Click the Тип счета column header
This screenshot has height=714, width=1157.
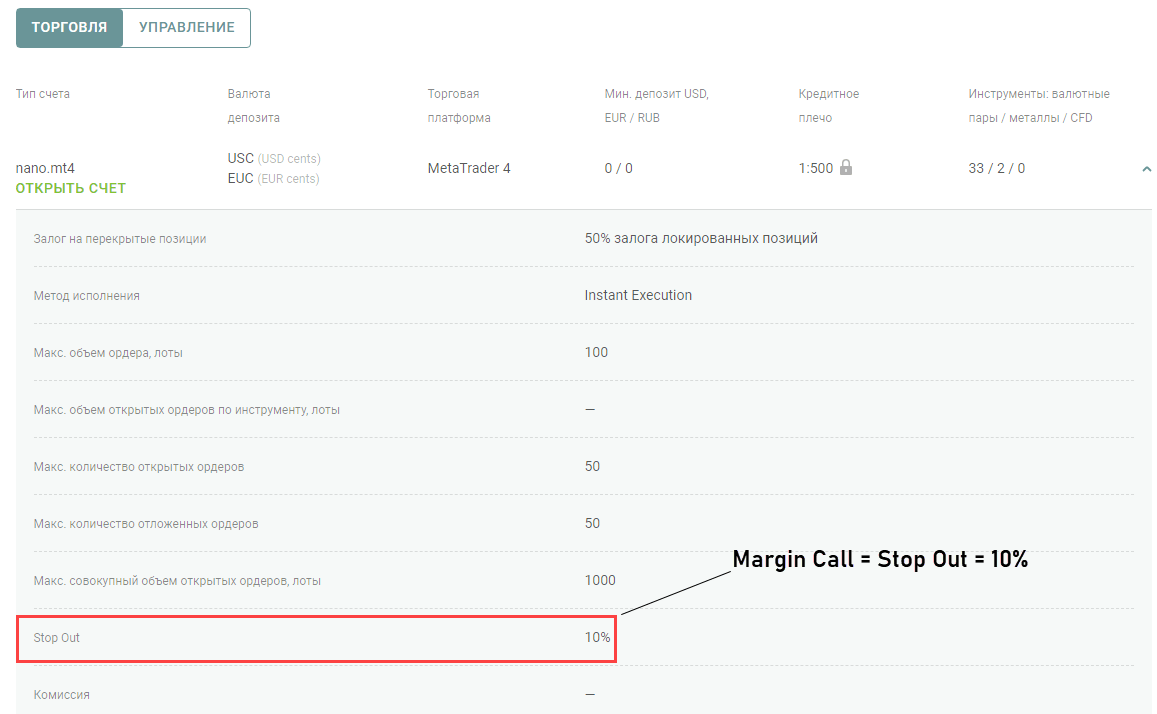(x=43, y=94)
